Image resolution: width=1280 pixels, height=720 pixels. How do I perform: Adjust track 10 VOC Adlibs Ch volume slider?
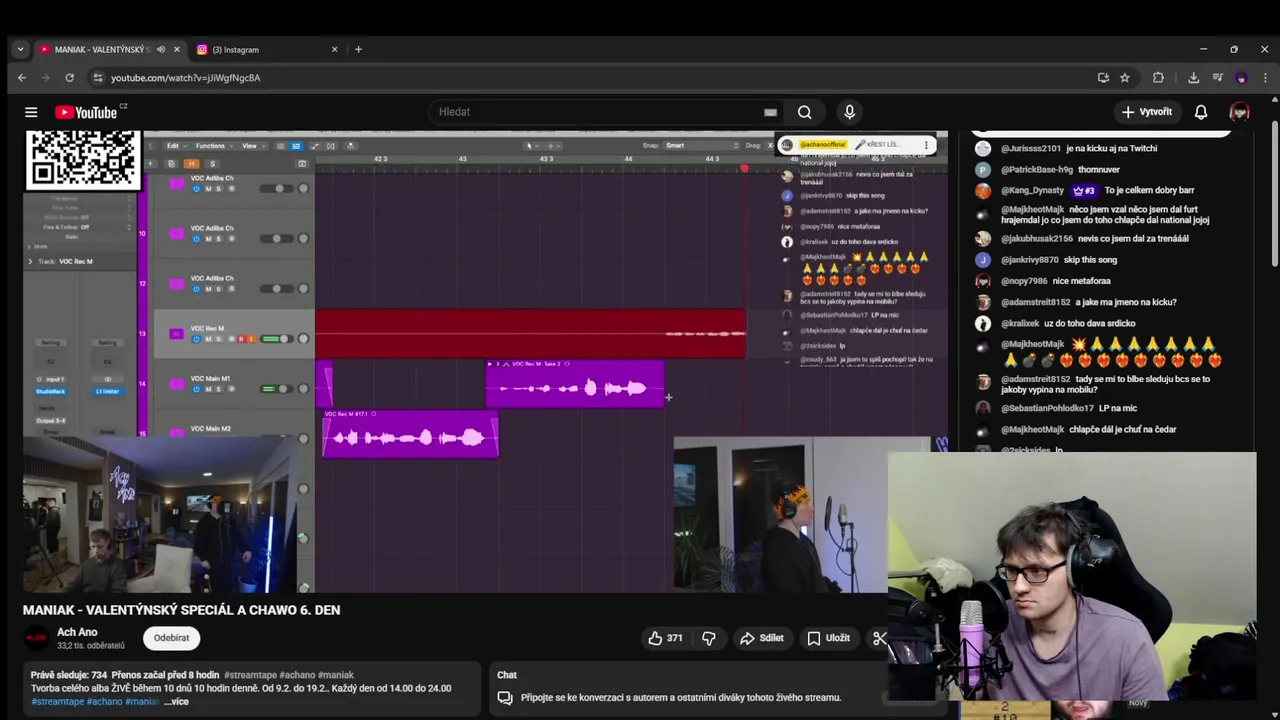tap(277, 239)
